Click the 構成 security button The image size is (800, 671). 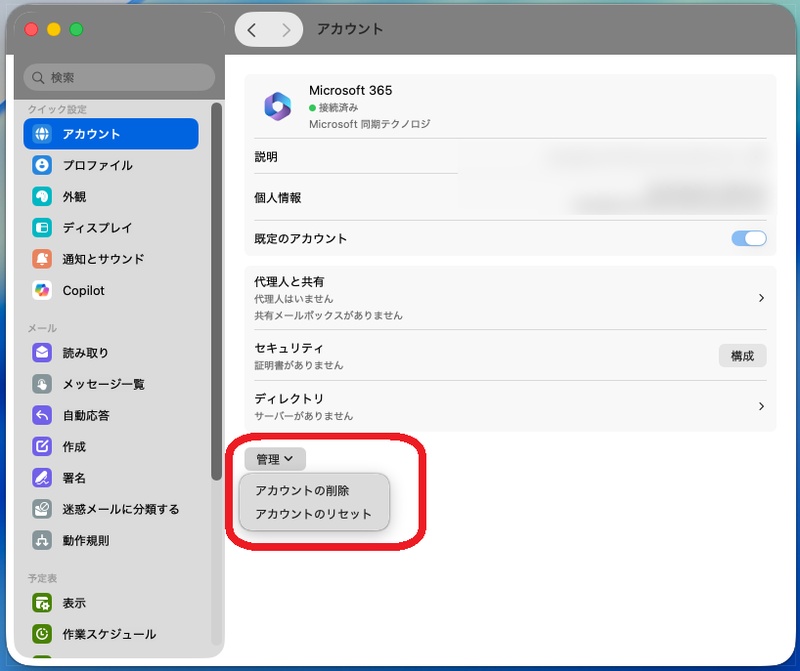(x=742, y=356)
